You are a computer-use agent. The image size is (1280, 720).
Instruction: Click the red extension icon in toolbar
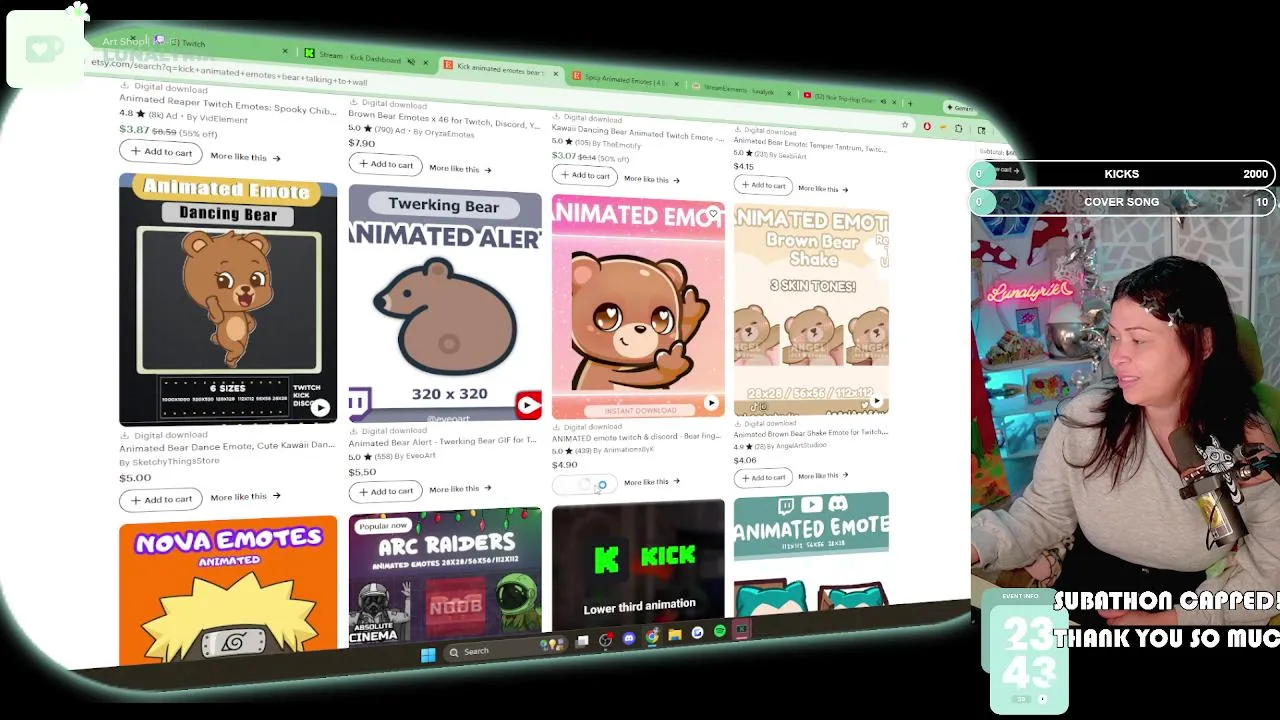927,127
